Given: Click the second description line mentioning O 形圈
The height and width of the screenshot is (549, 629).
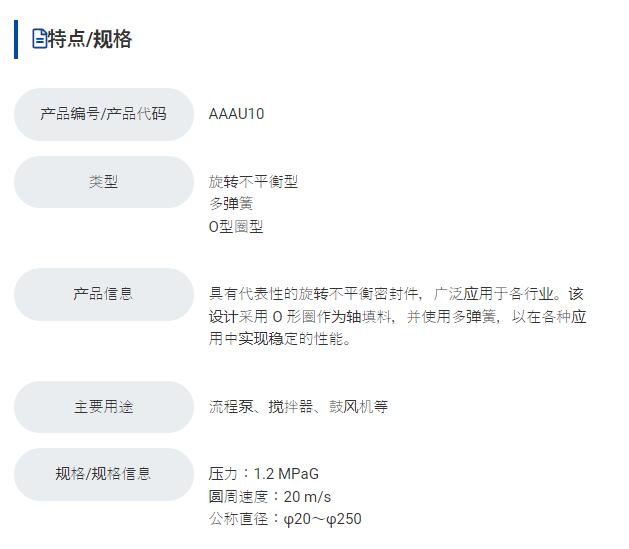Looking at the screenshot, I should pos(397,317).
